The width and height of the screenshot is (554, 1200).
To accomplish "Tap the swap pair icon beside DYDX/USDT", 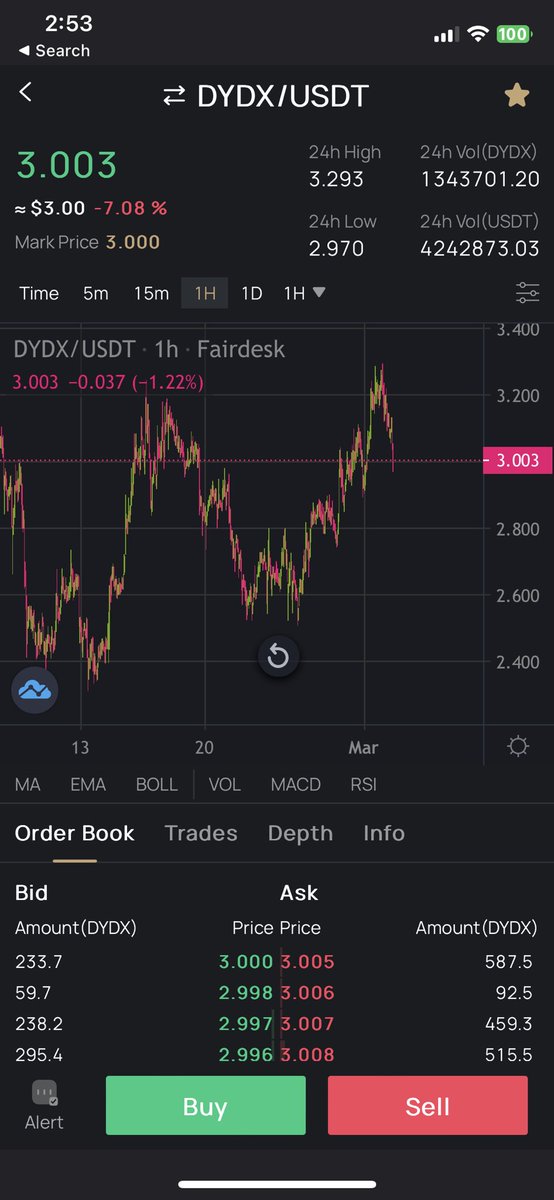I will (174, 96).
